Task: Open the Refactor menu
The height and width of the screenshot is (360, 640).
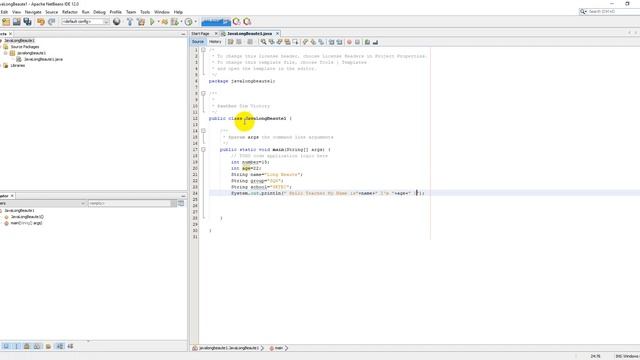Action: tap(70, 12)
